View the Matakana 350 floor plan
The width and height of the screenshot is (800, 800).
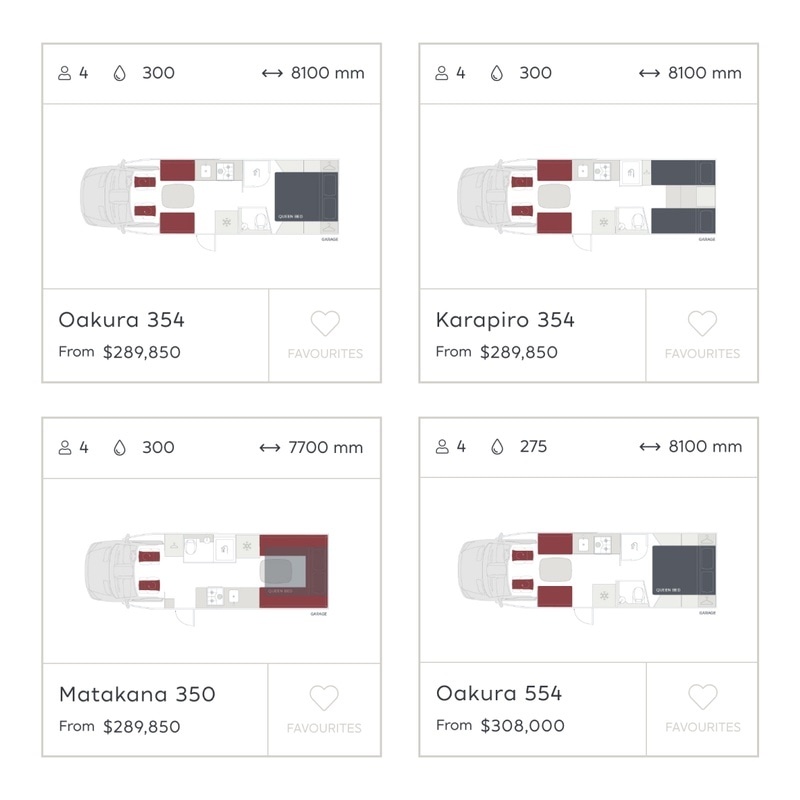207,579
